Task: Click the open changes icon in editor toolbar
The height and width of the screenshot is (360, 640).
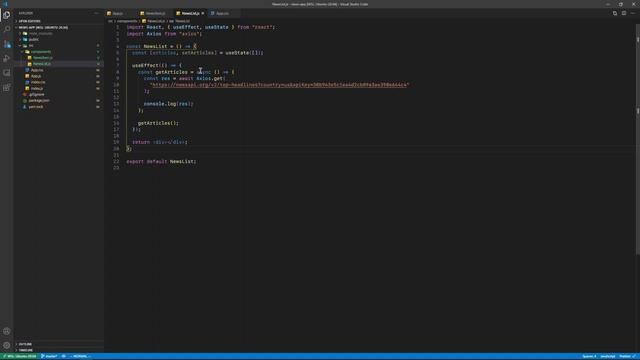Action: (x=615, y=13)
